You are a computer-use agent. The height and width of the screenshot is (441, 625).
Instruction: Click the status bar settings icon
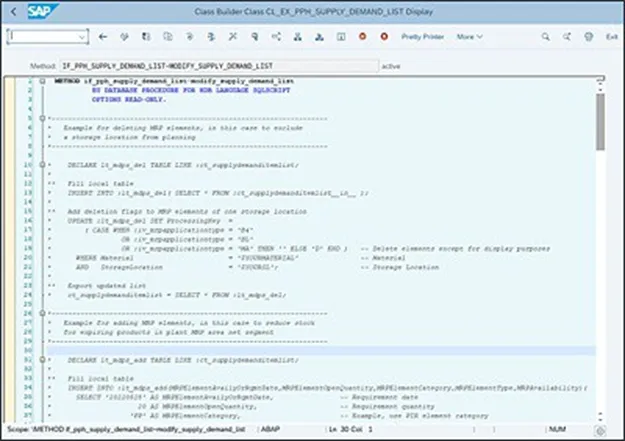(601, 431)
